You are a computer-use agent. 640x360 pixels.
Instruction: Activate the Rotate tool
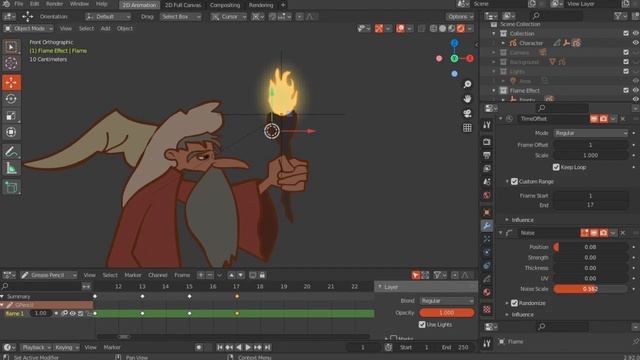tap(11, 99)
